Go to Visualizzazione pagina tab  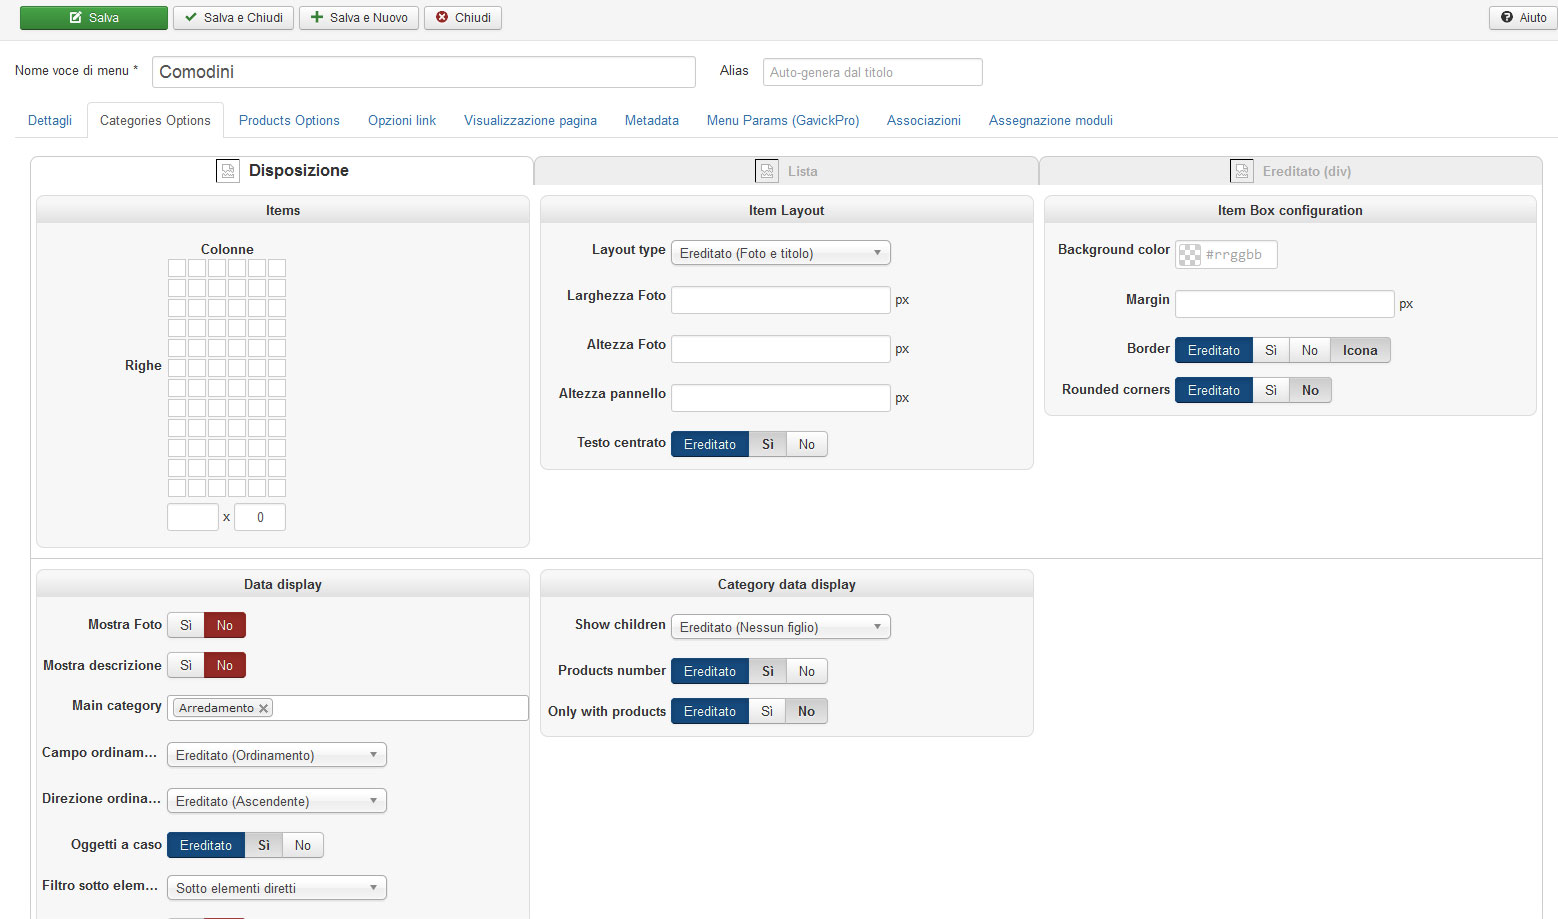[x=530, y=120]
